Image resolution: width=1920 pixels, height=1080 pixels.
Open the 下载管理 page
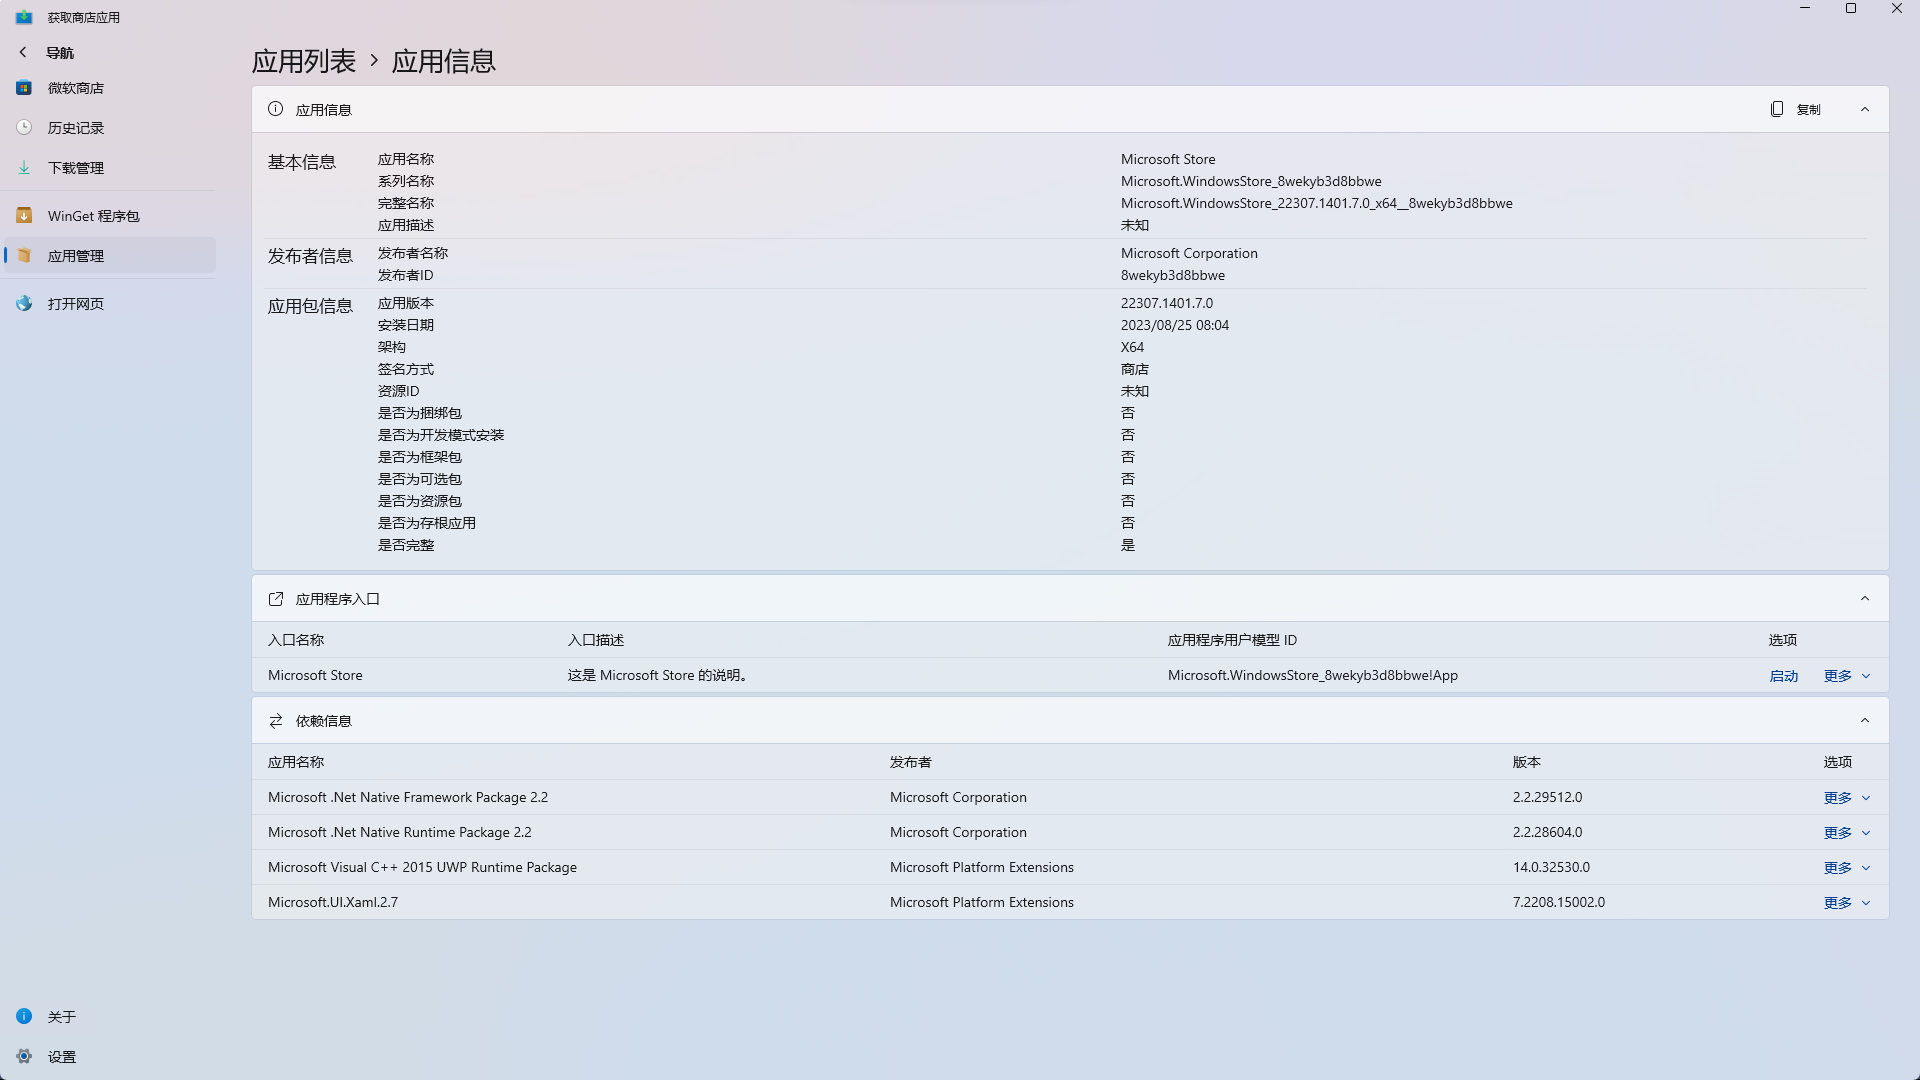pyautogui.click(x=75, y=167)
